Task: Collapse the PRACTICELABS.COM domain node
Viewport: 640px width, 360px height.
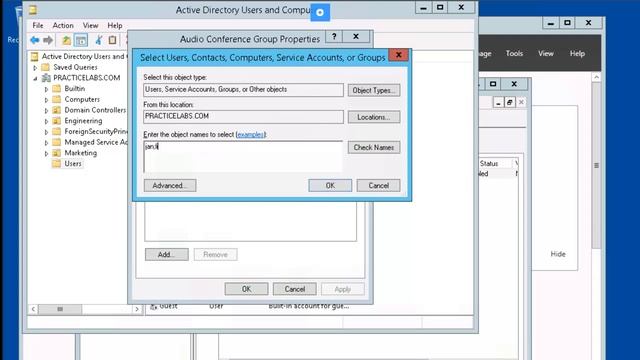Action: 35,78
